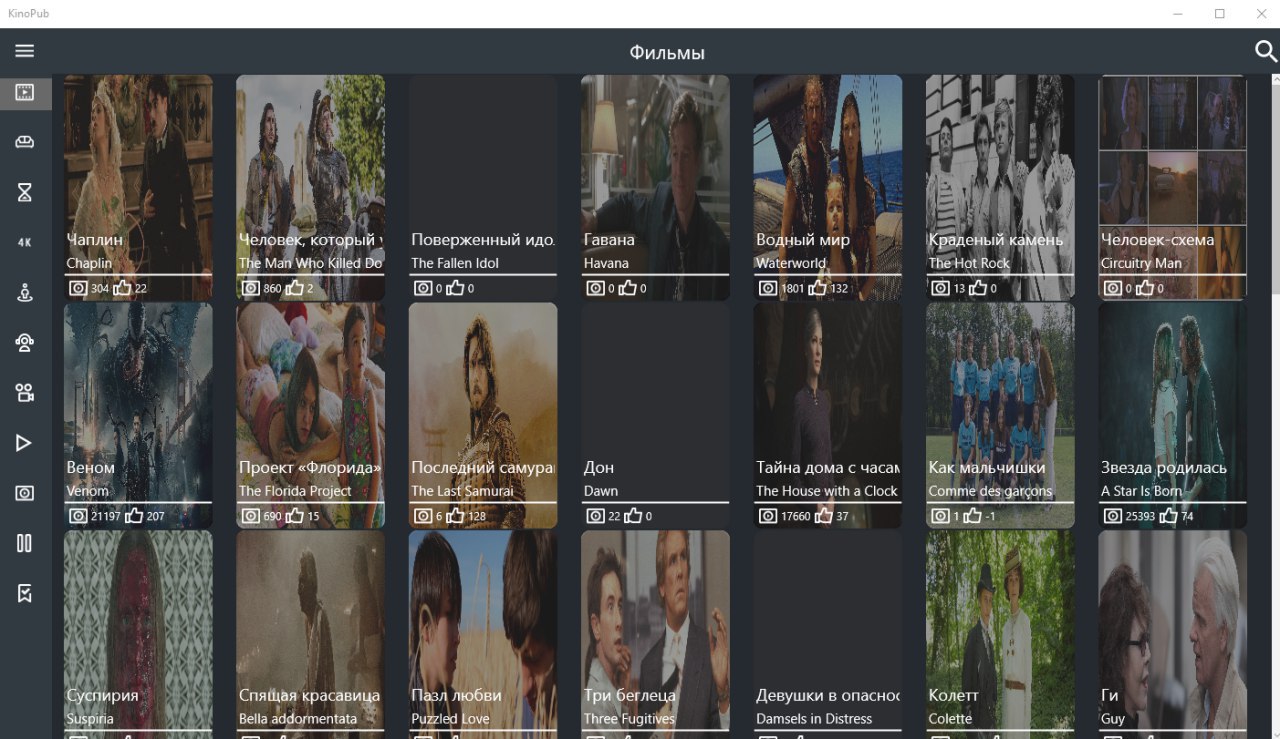Open the play triangle sidebar icon
The width and height of the screenshot is (1280, 739).
pyautogui.click(x=25, y=443)
